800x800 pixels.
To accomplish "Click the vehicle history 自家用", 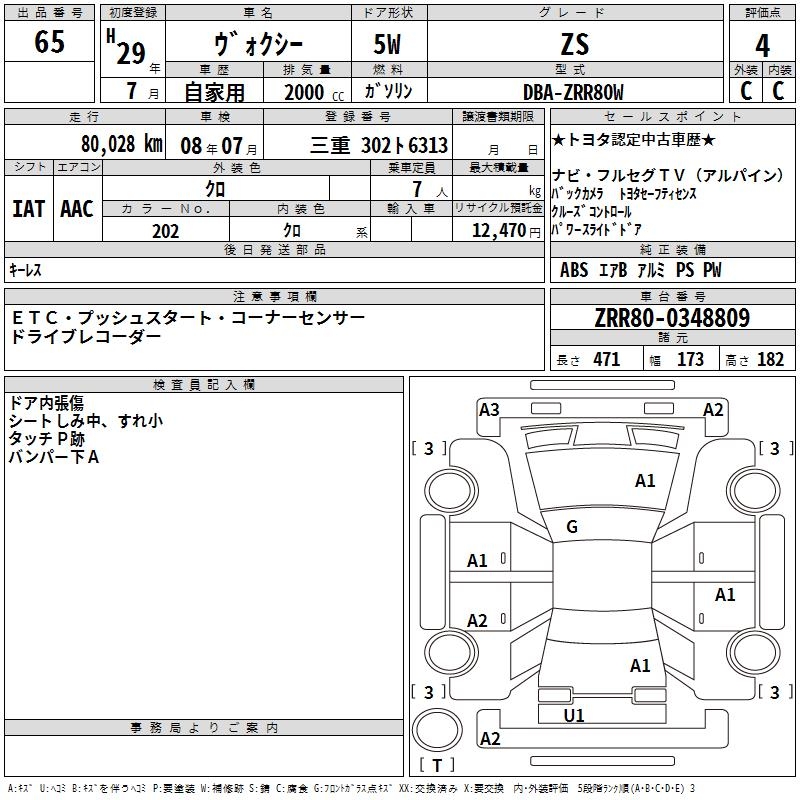I will (214, 92).
